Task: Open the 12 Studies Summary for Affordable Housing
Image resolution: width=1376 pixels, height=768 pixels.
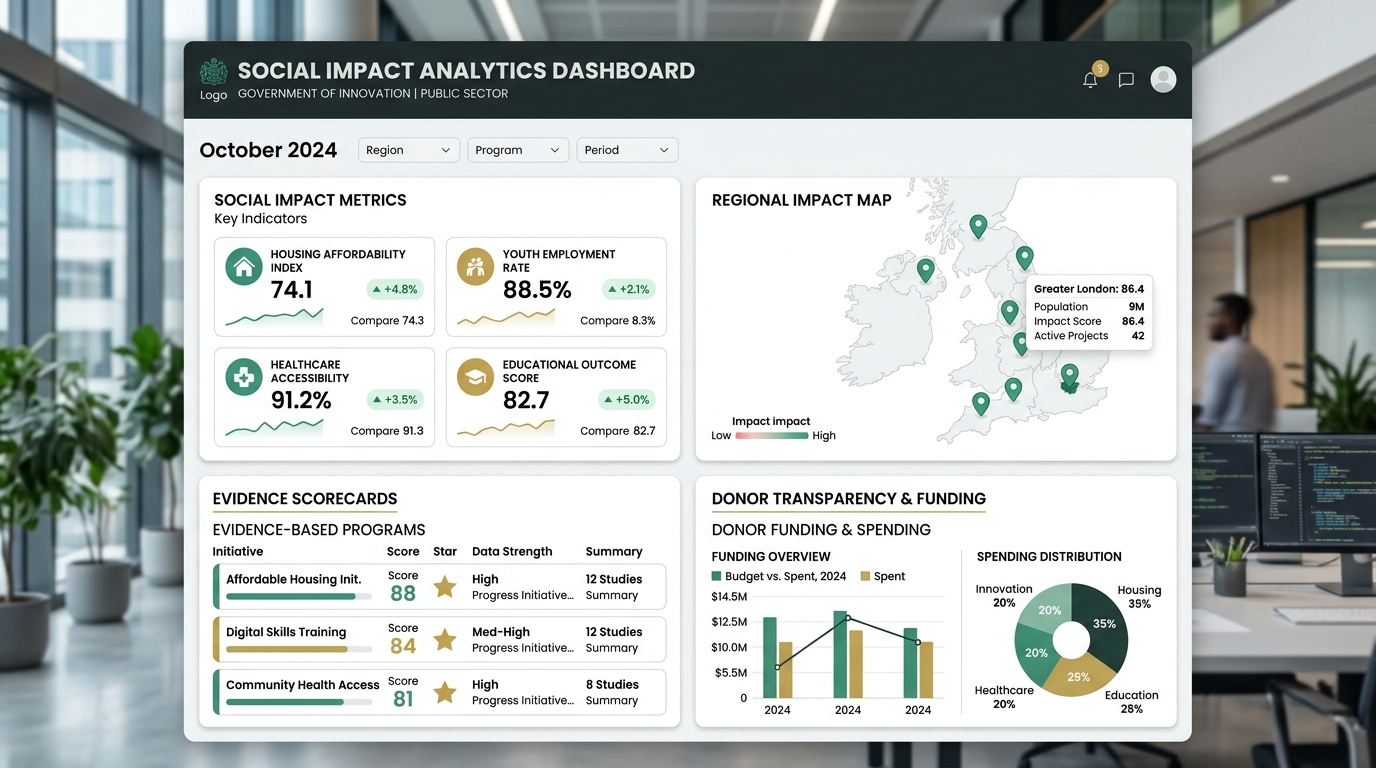Action: (614, 587)
